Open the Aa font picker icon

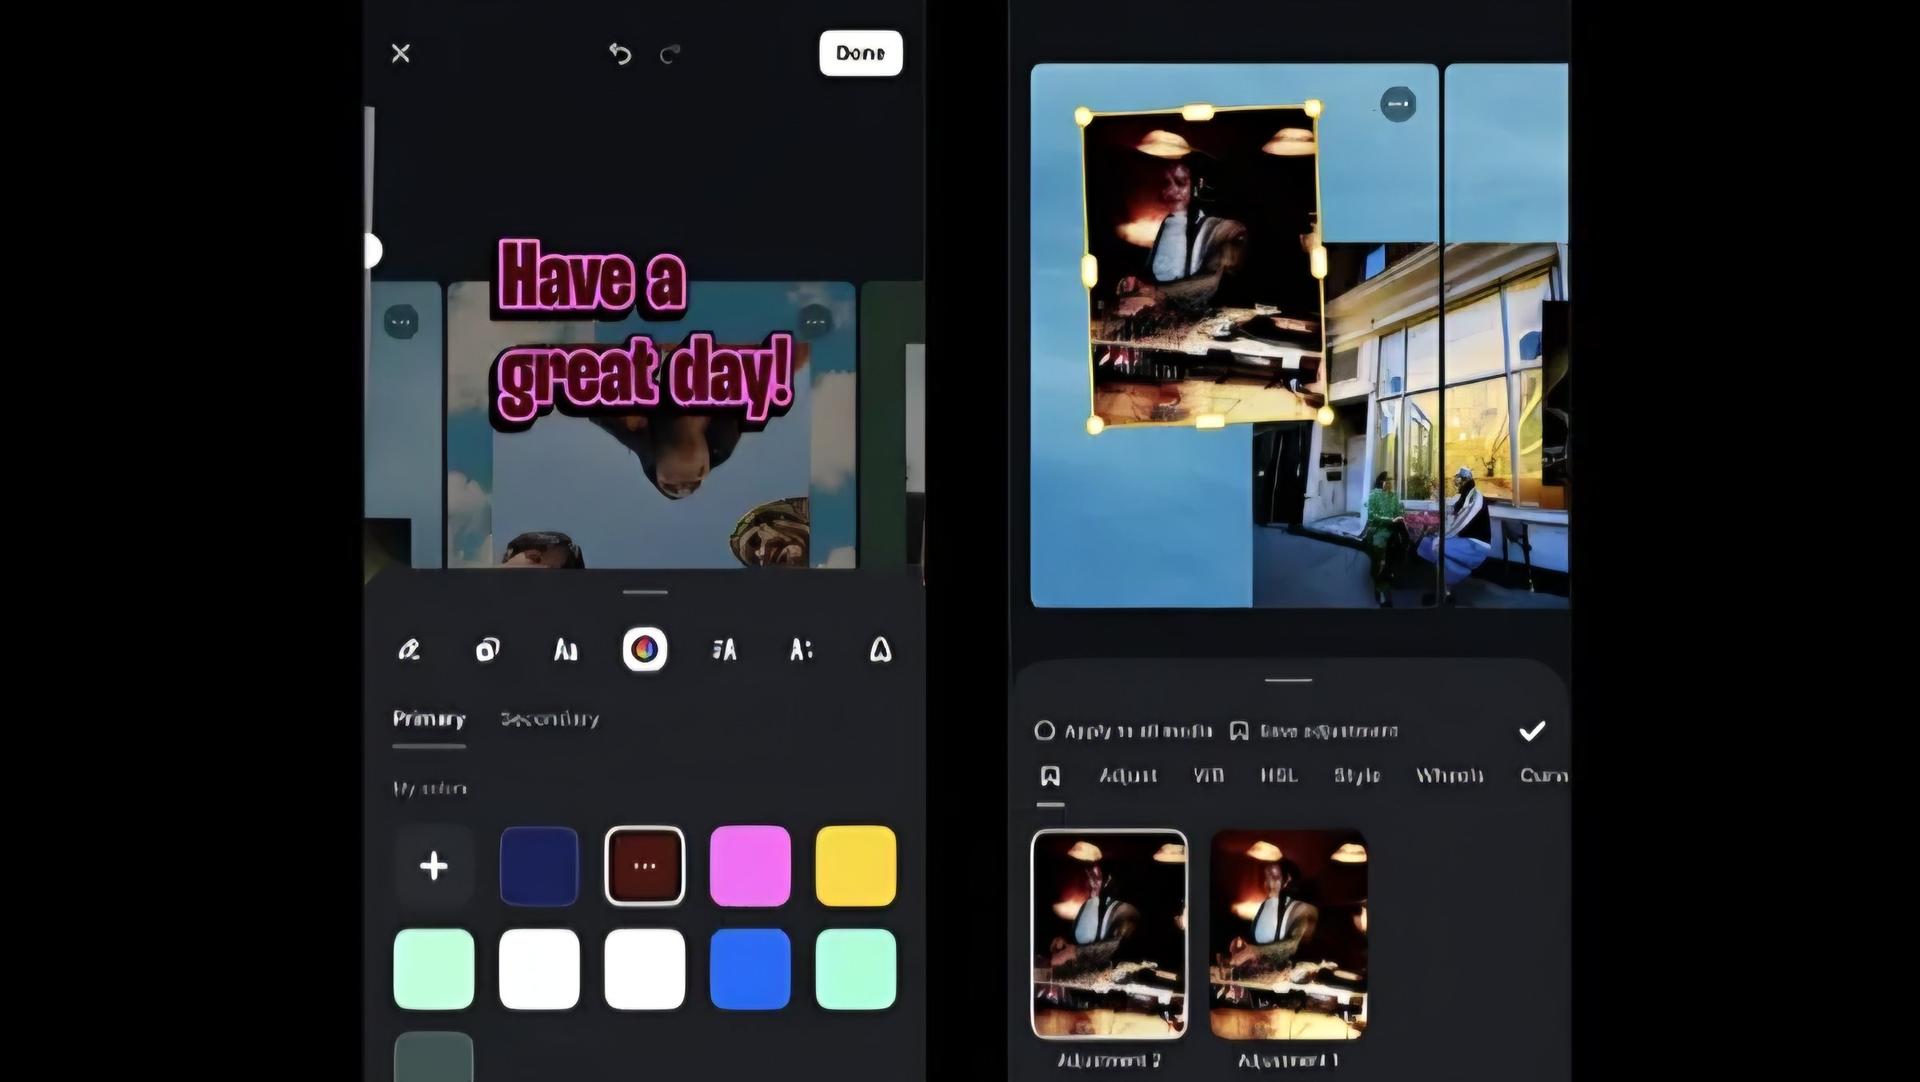566,650
